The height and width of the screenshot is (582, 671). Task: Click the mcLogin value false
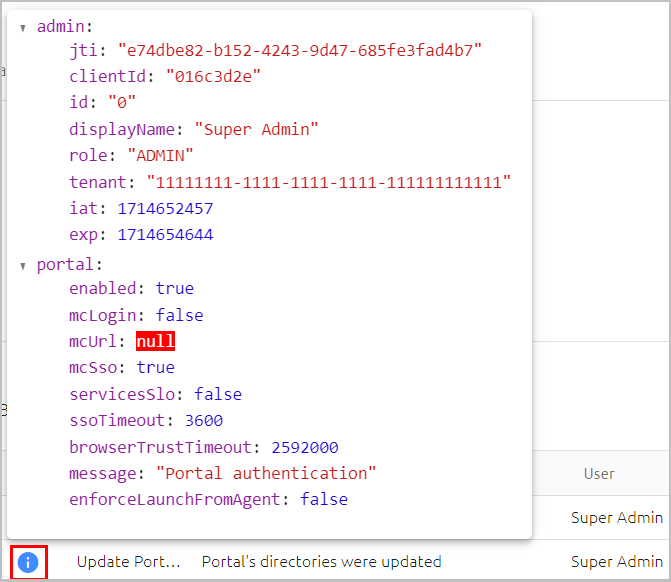pyautogui.click(x=179, y=315)
